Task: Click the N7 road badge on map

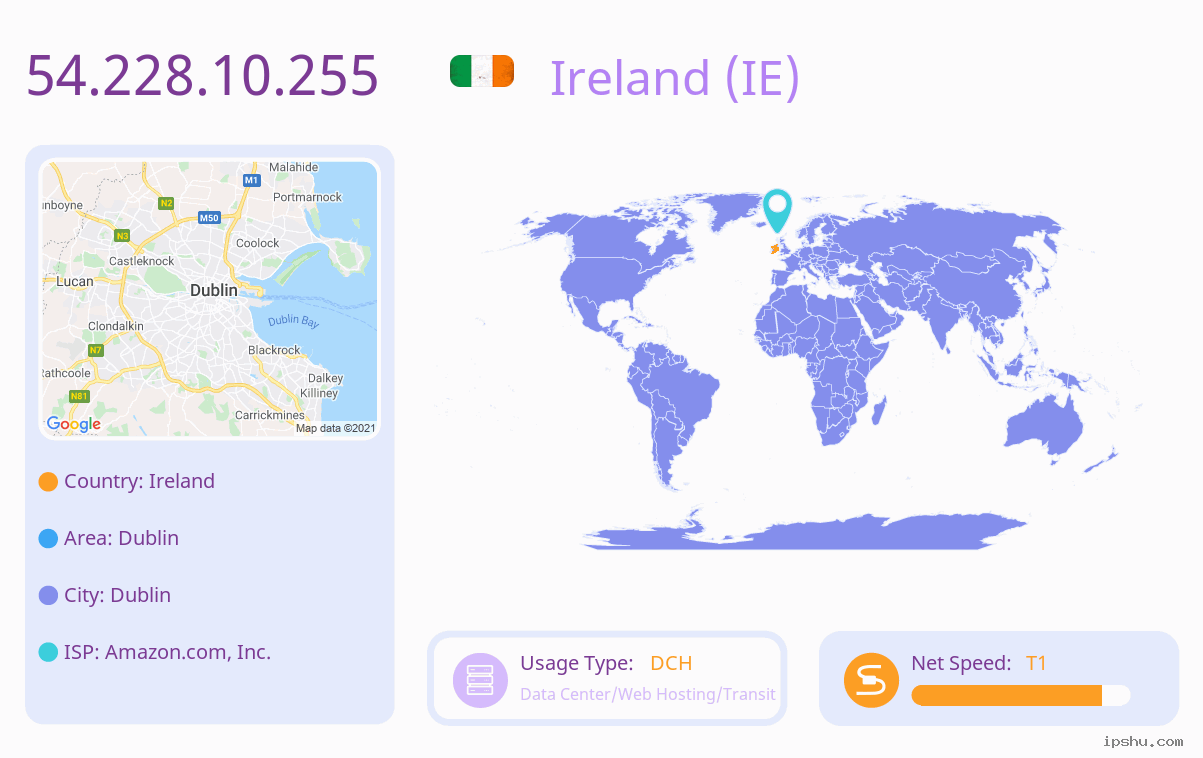Action: point(95,350)
